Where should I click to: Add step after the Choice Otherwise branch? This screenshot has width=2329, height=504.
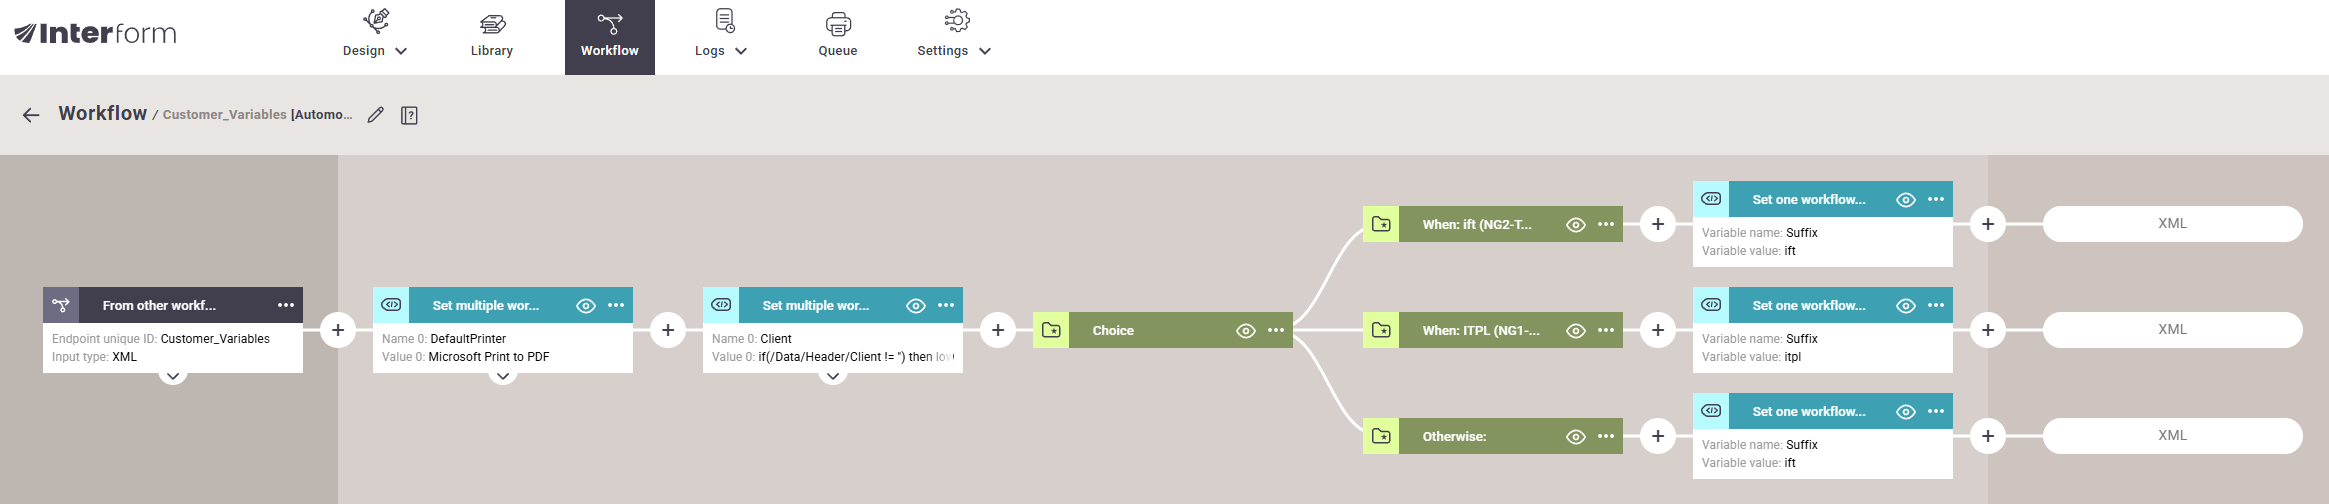tap(1658, 436)
